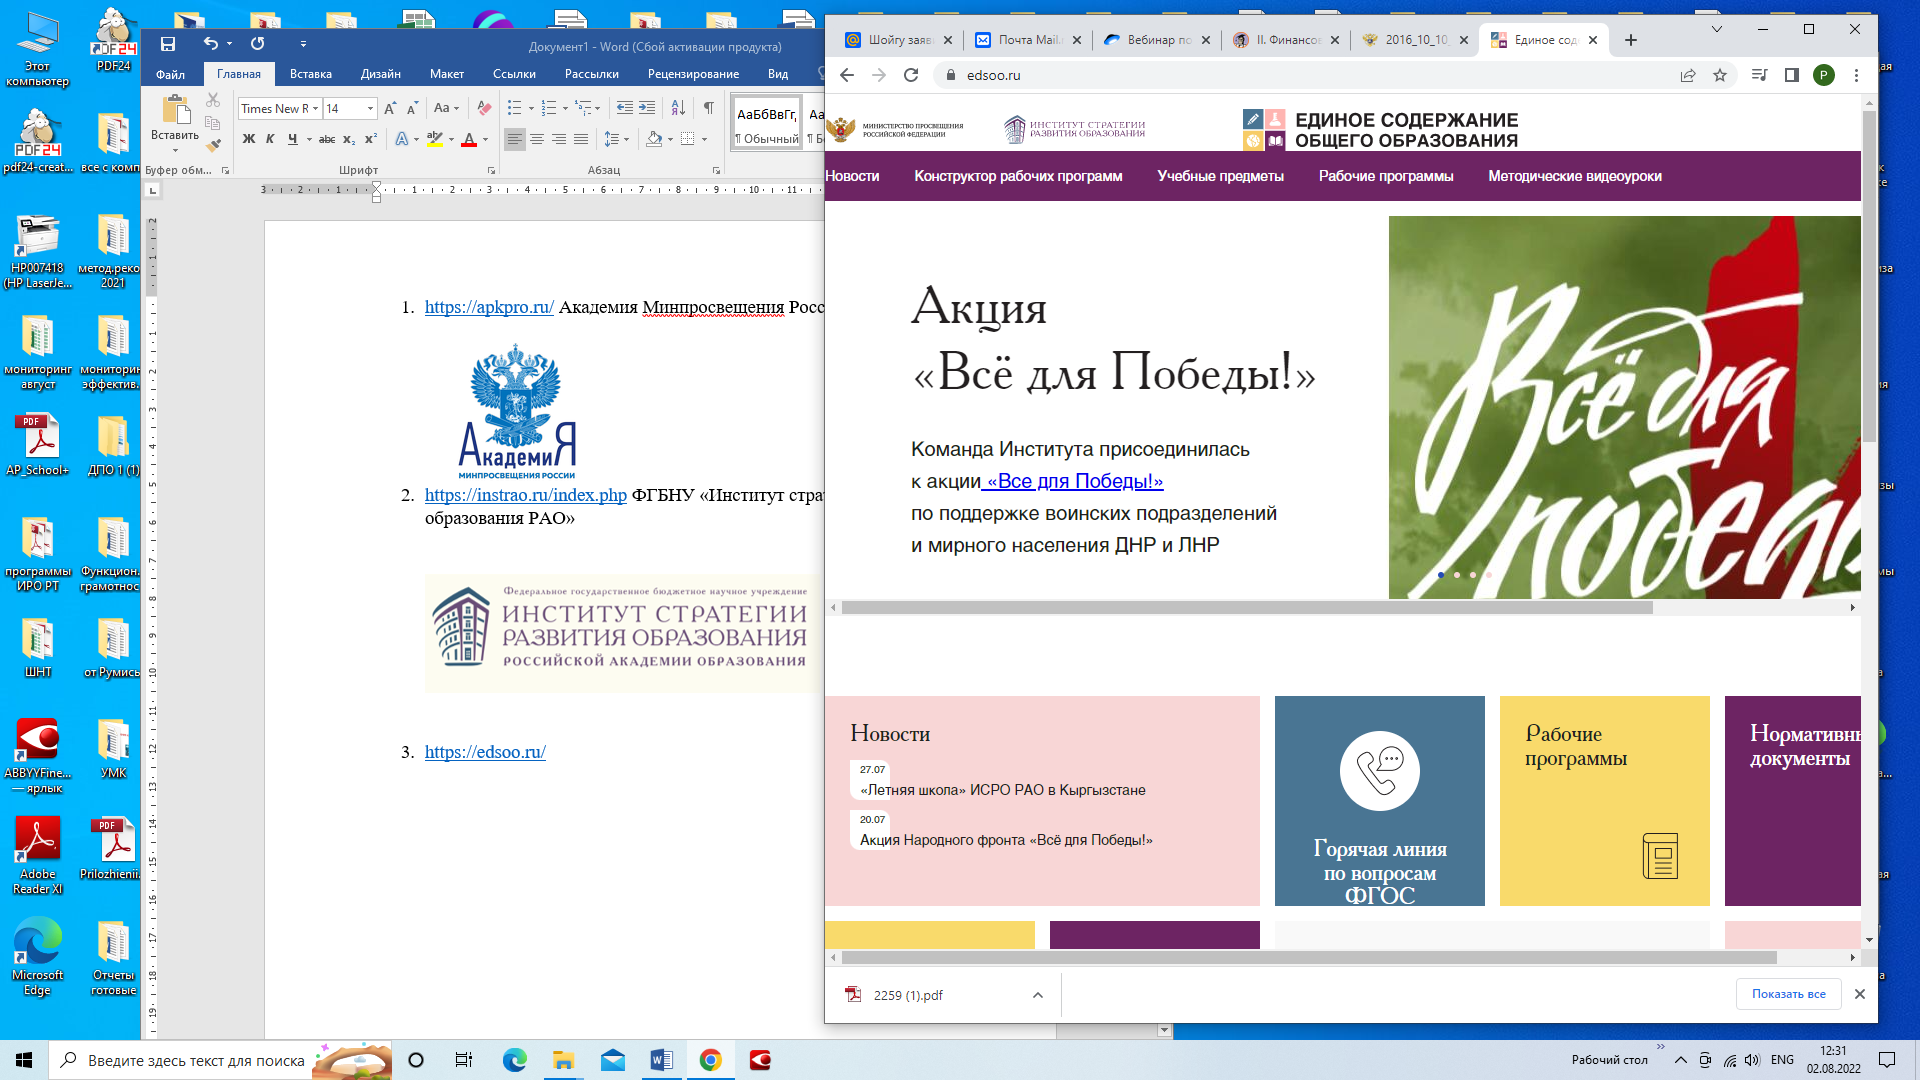Screen dimensions: 1920x1080
Task: Click the Sort A-Я icon
Action: tap(678, 108)
